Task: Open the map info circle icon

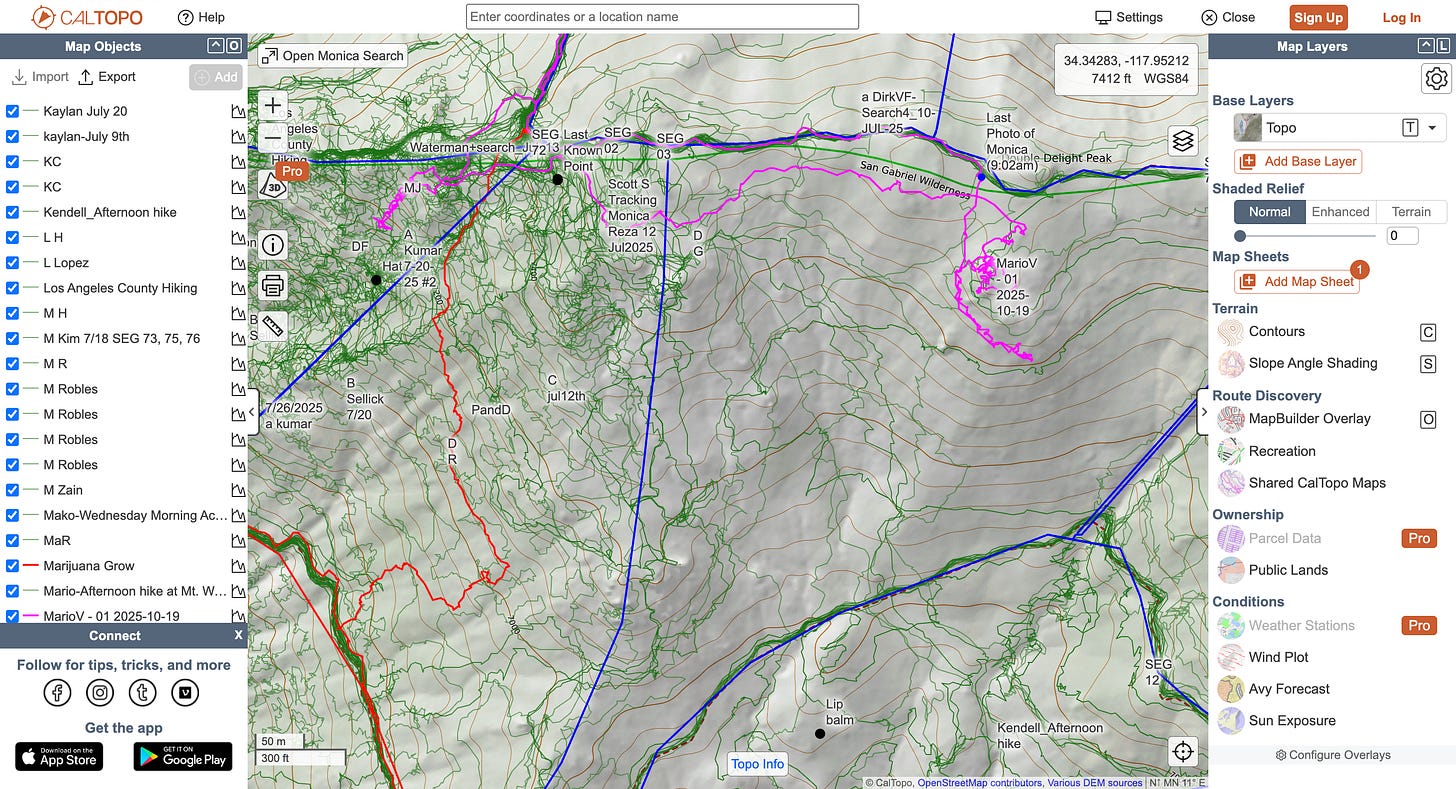Action: pyautogui.click(x=273, y=245)
